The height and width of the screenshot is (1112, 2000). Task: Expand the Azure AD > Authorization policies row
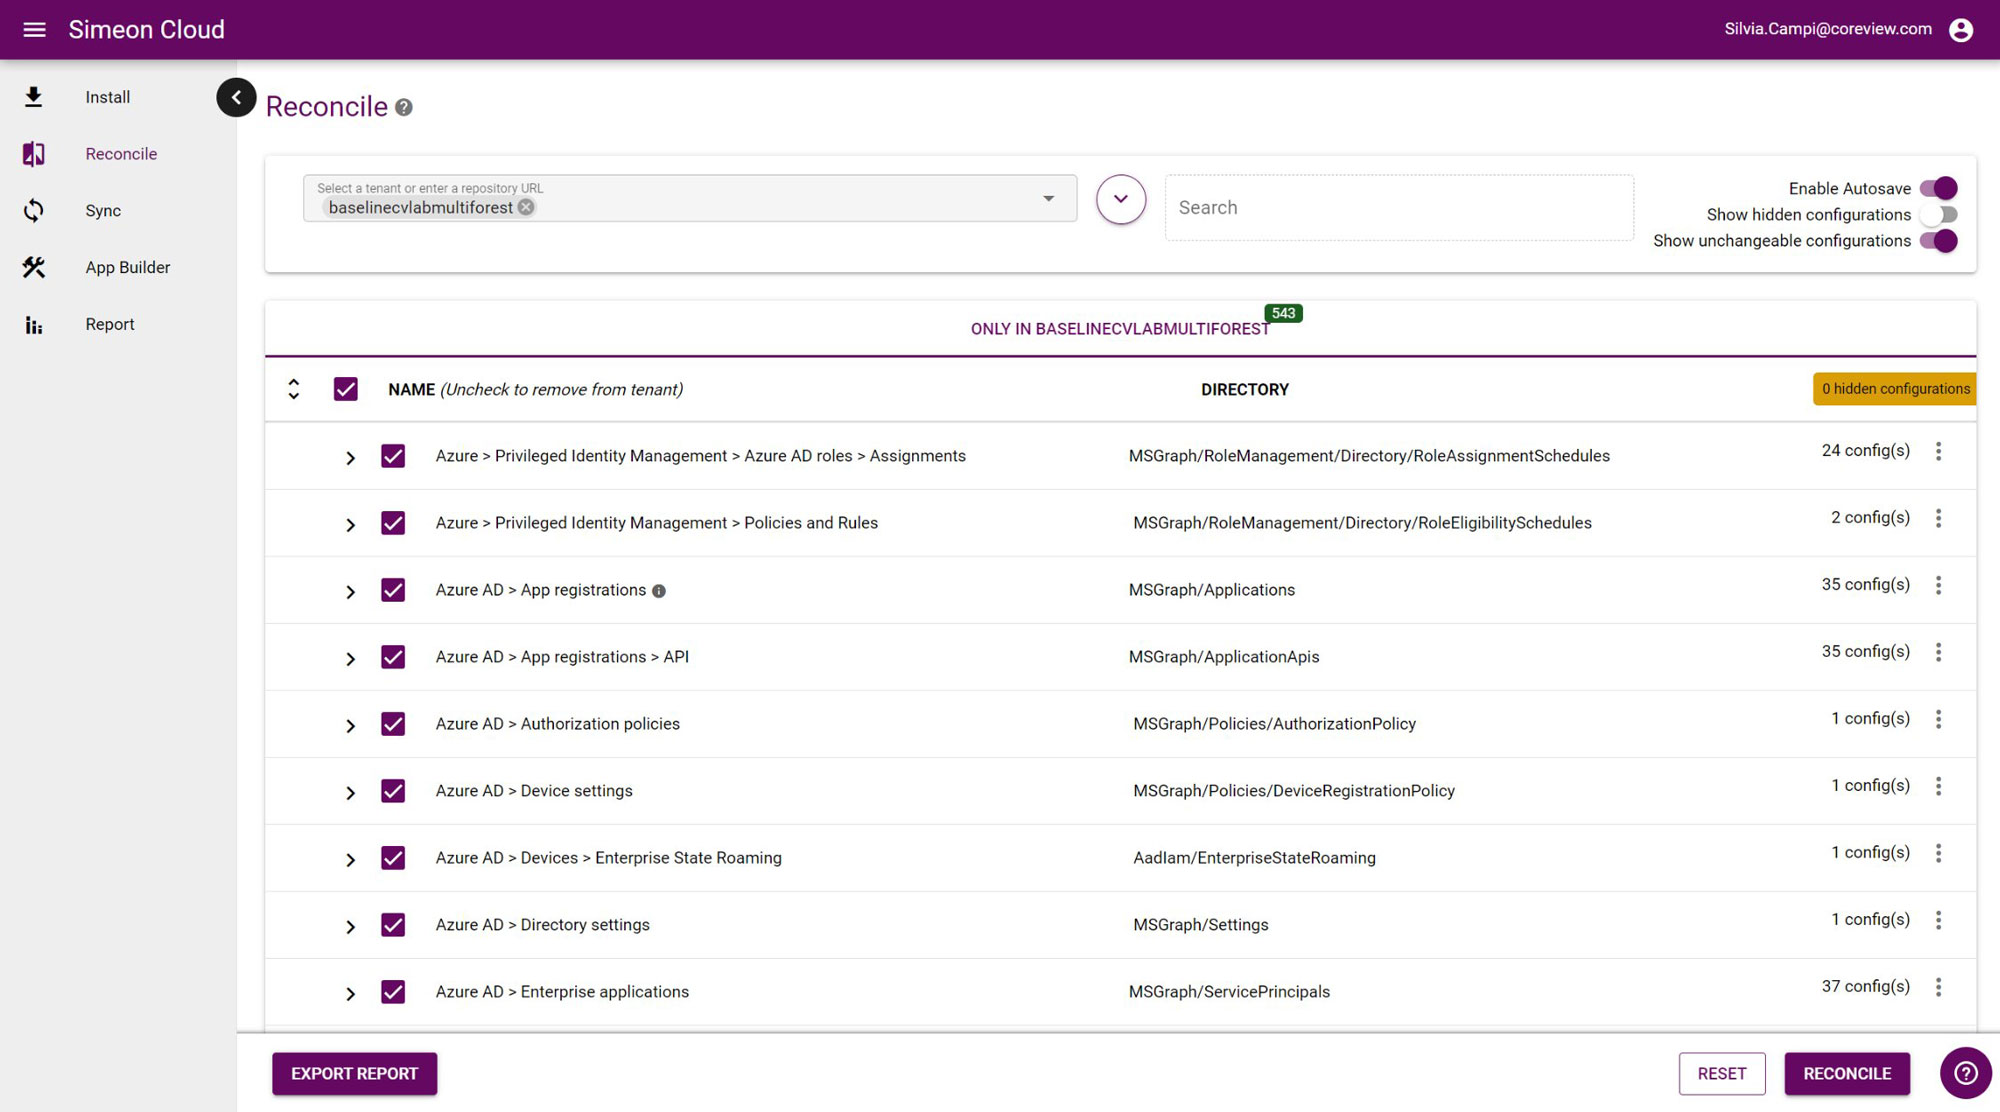pyautogui.click(x=351, y=724)
